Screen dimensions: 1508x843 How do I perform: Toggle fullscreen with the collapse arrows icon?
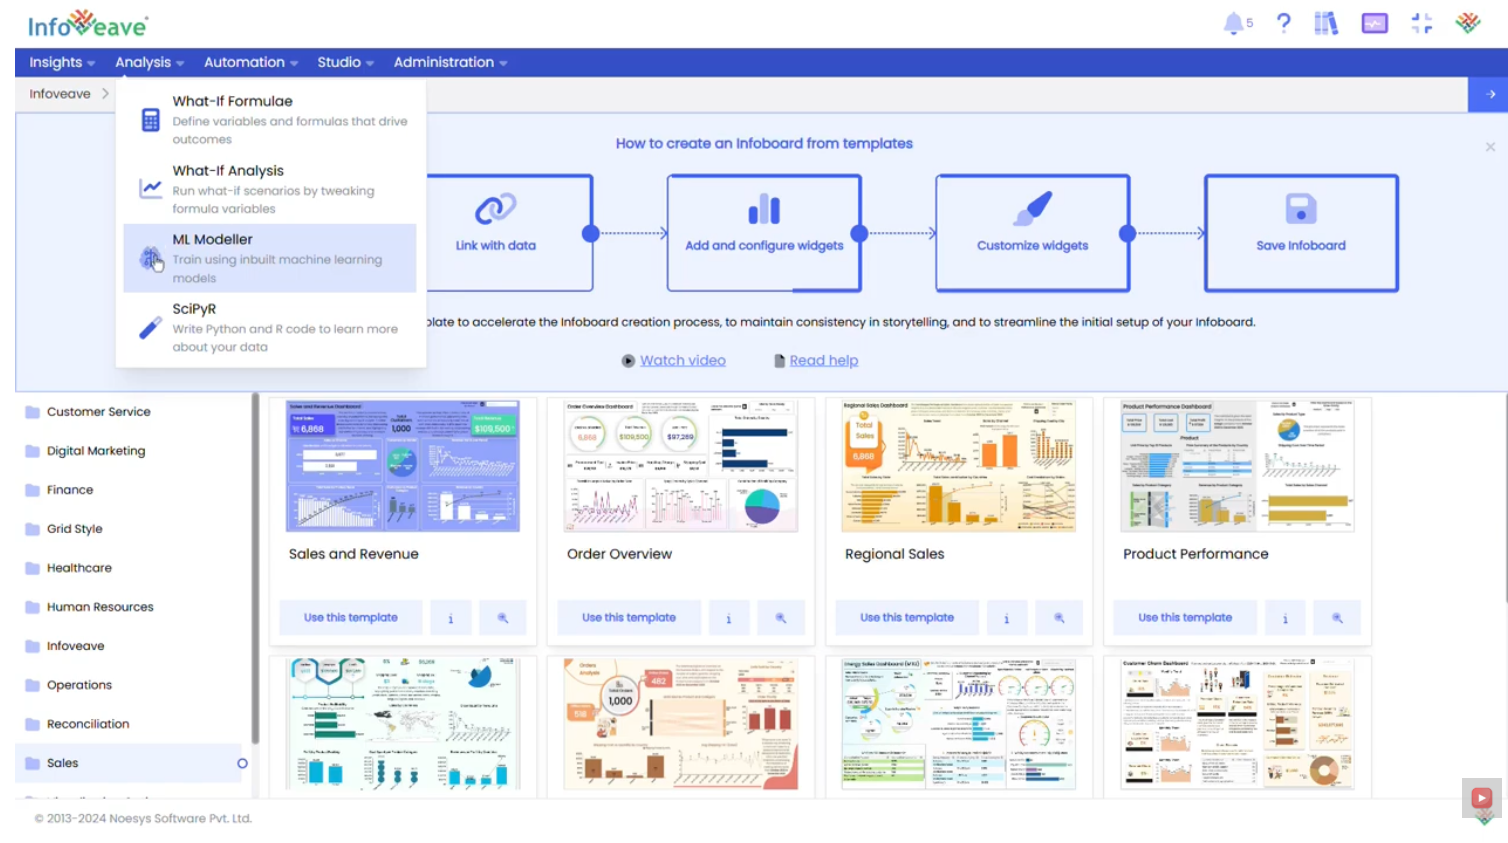tap(1422, 23)
